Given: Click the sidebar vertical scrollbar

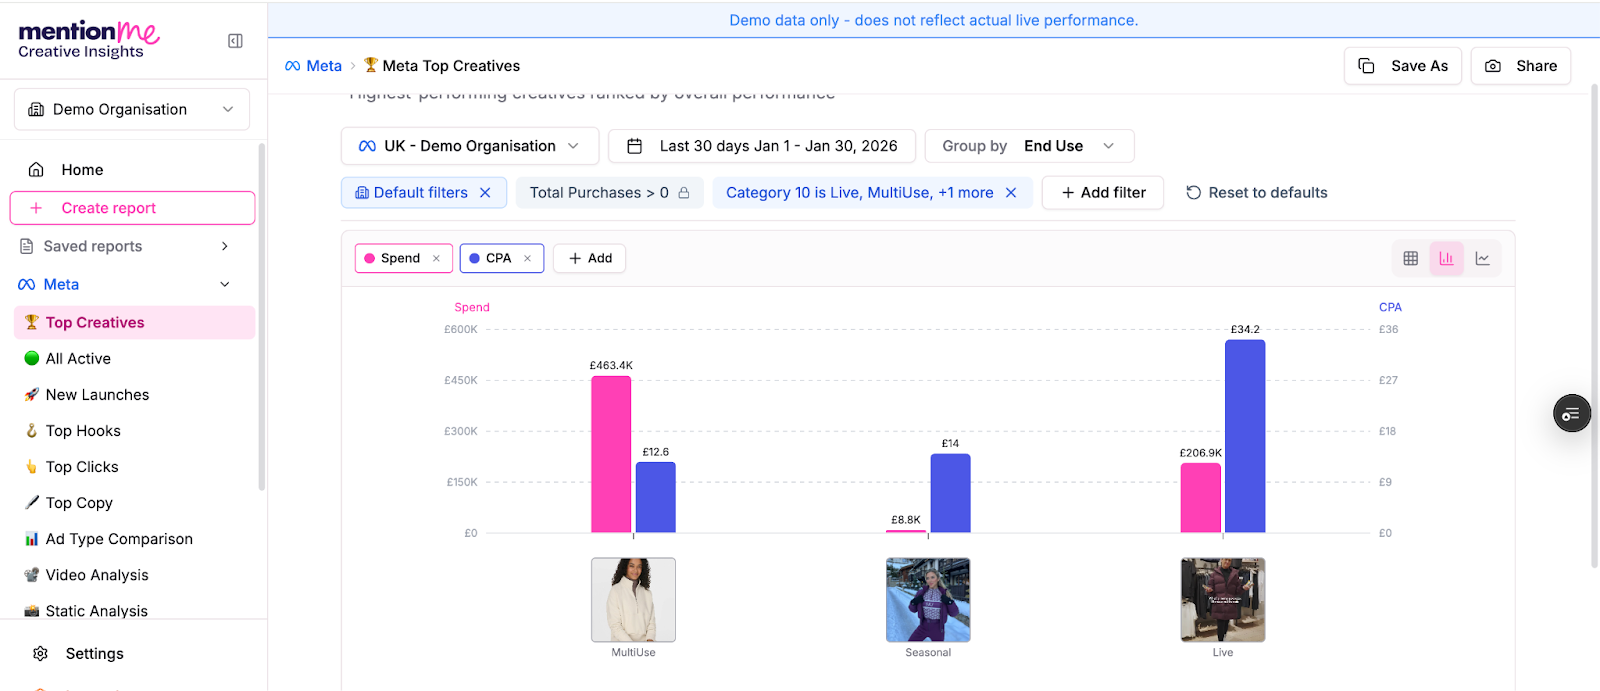Looking at the screenshot, I should 262,317.
